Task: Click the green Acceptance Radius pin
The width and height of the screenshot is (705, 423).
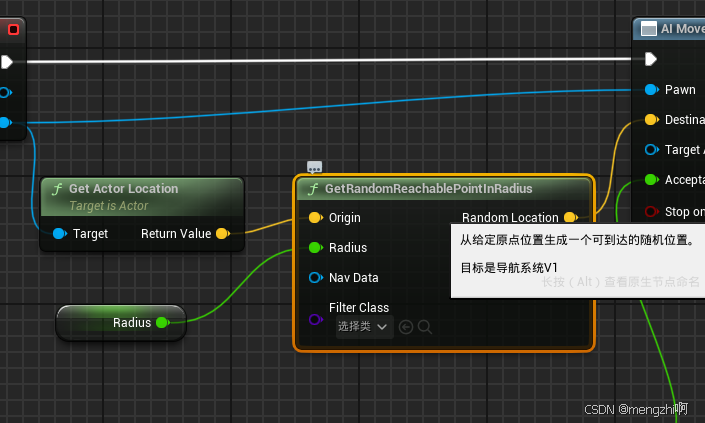Action: (651, 179)
